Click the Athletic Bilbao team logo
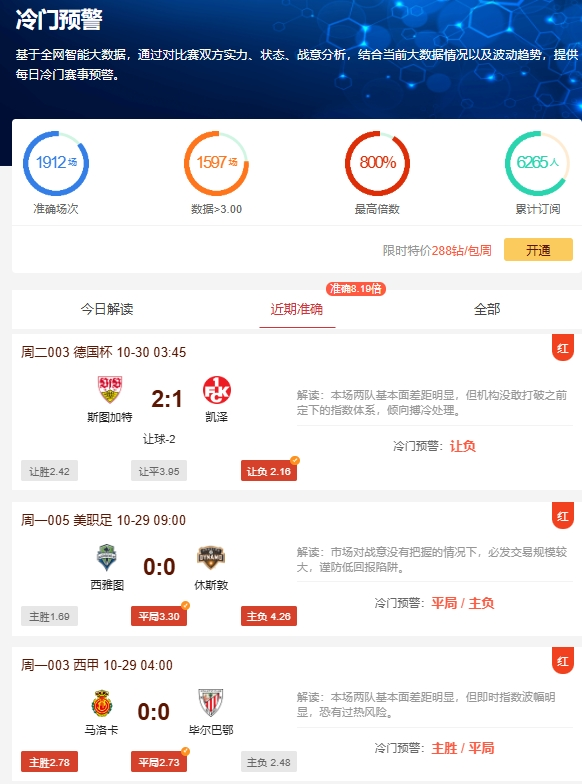Image resolution: width=582 pixels, height=784 pixels. [210, 704]
